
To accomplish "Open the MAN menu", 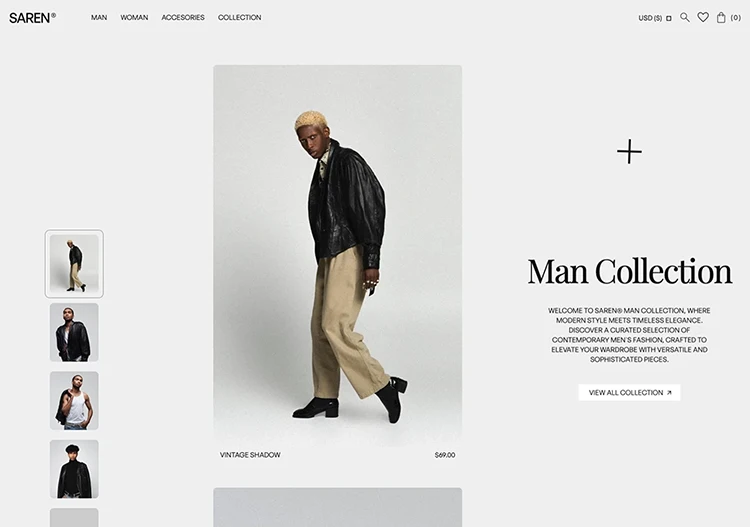I will (99, 18).
